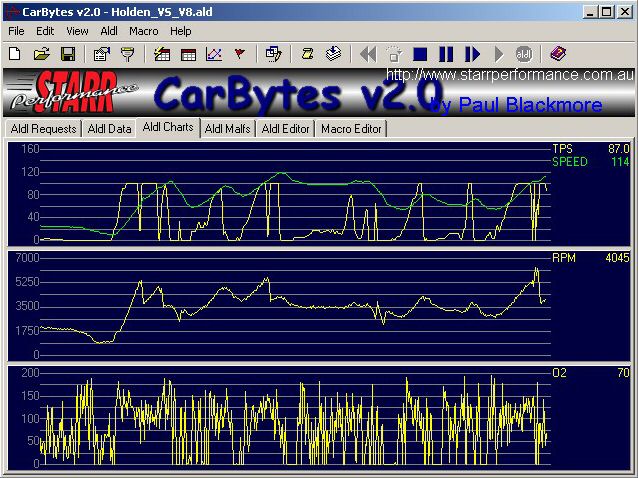Viewport: 638px width, 478px height.
Task: Click the red flag malfunctions icon
Action: [x=240, y=54]
